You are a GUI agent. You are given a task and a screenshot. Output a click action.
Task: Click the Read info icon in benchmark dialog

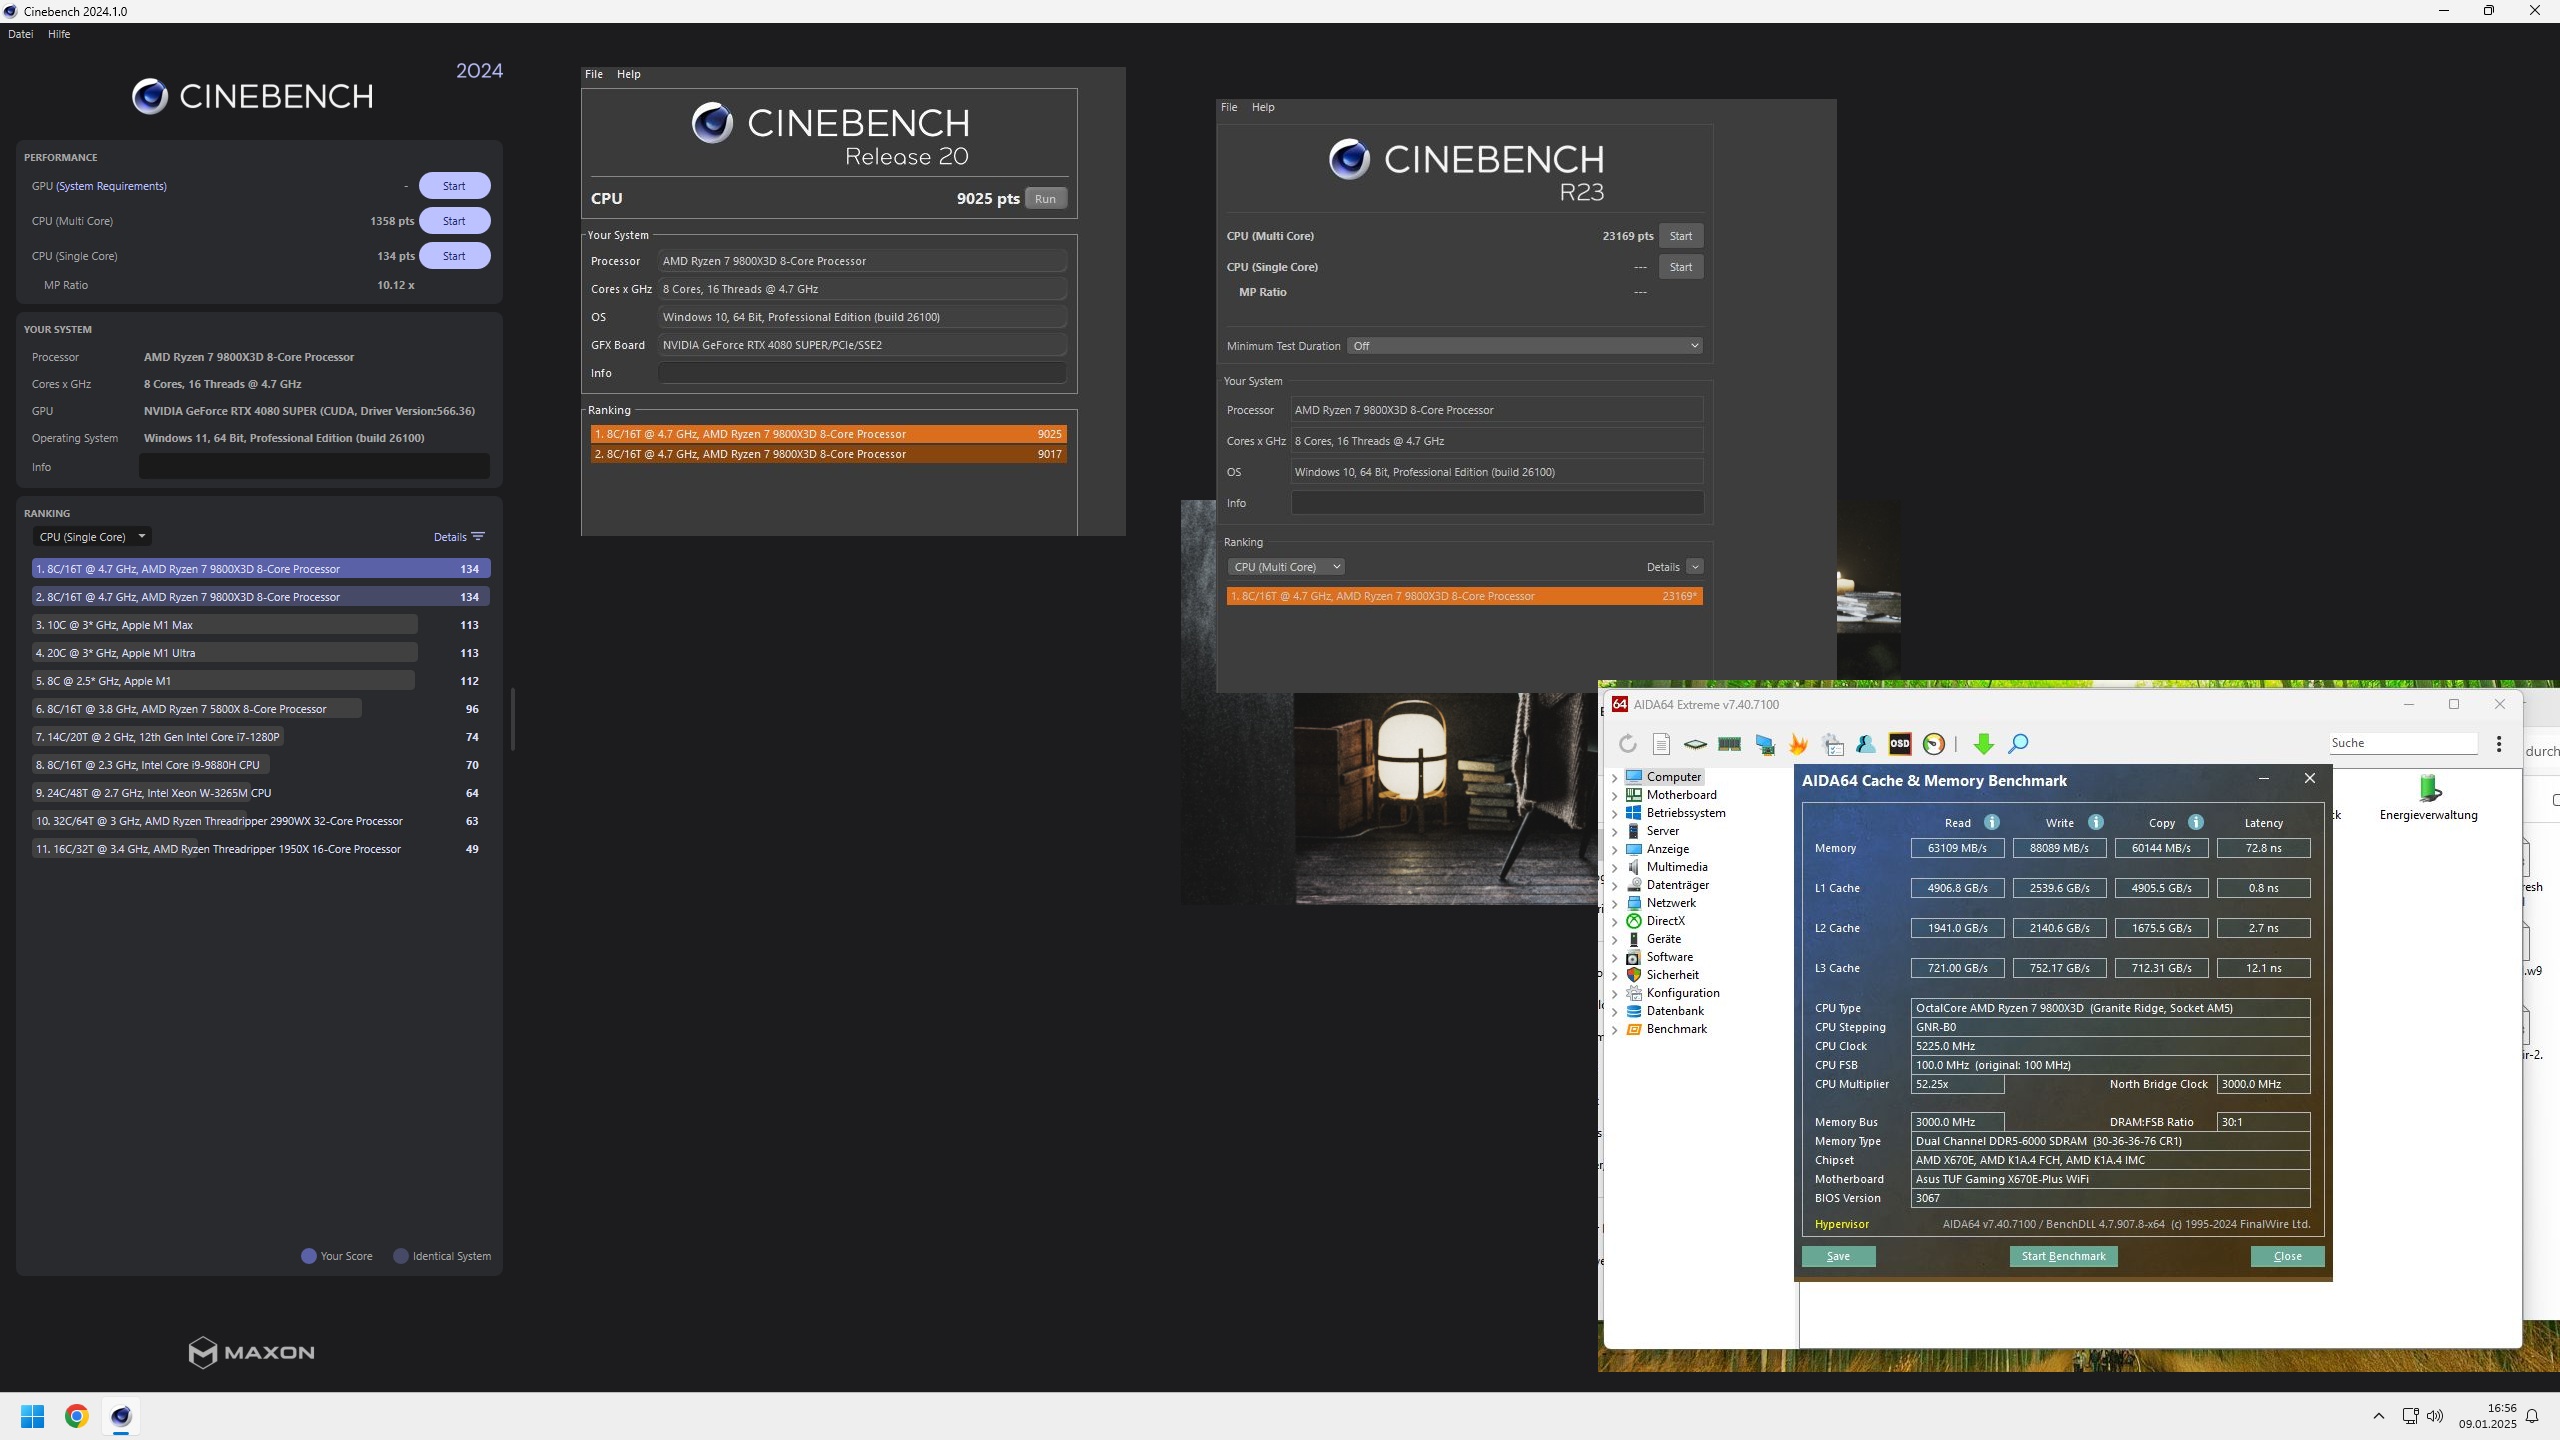(x=1992, y=822)
